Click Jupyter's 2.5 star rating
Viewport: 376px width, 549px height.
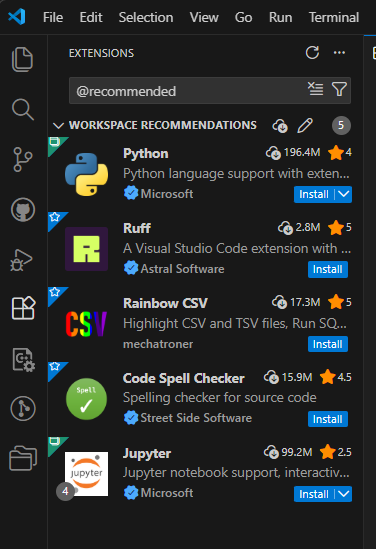(336, 452)
